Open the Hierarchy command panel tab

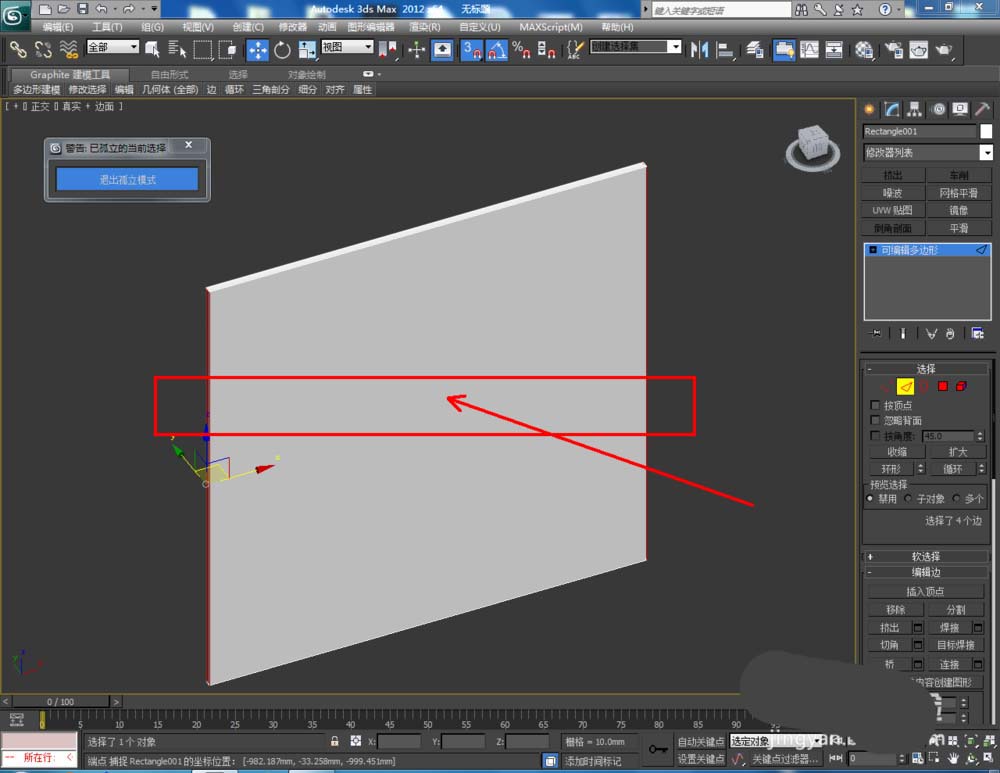coord(915,110)
